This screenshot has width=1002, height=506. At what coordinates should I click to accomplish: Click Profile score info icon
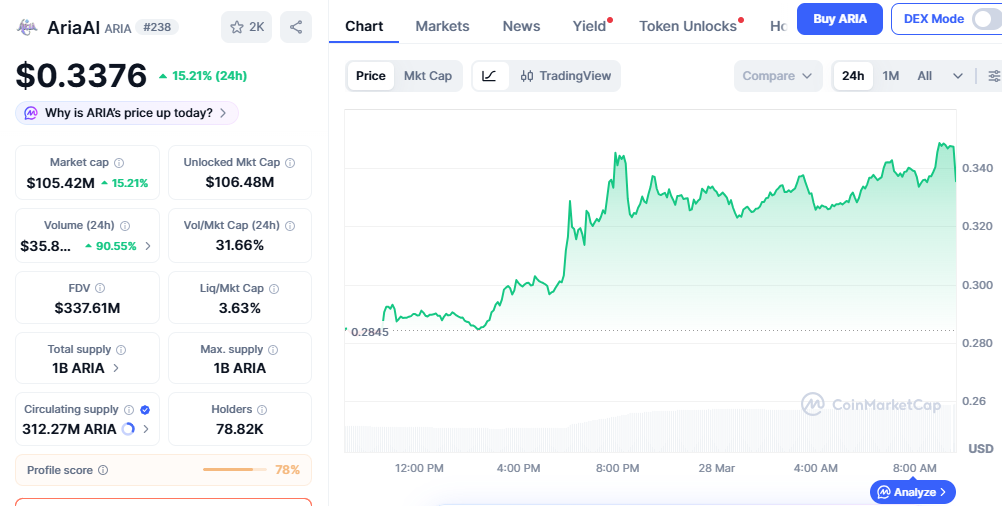pos(103,470)
